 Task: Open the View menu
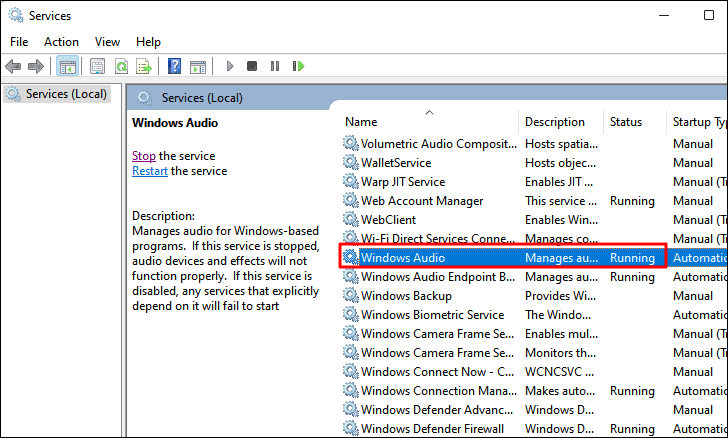pos(107,42)
